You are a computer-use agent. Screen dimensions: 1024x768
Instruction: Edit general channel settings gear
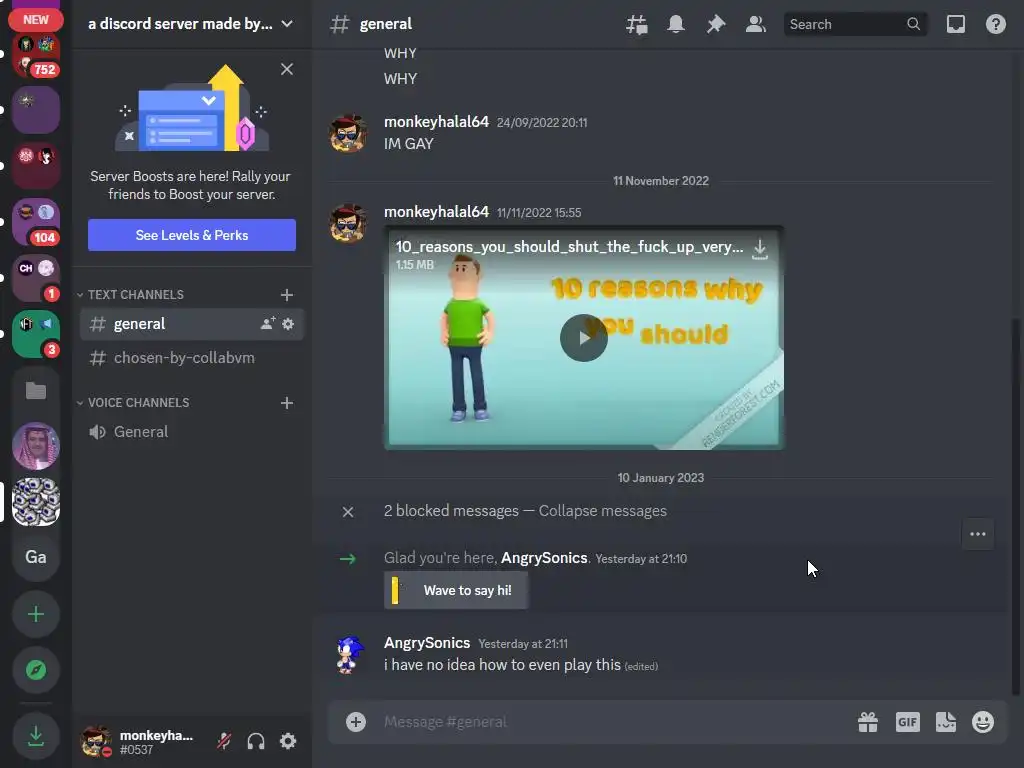tap(288, 323)
